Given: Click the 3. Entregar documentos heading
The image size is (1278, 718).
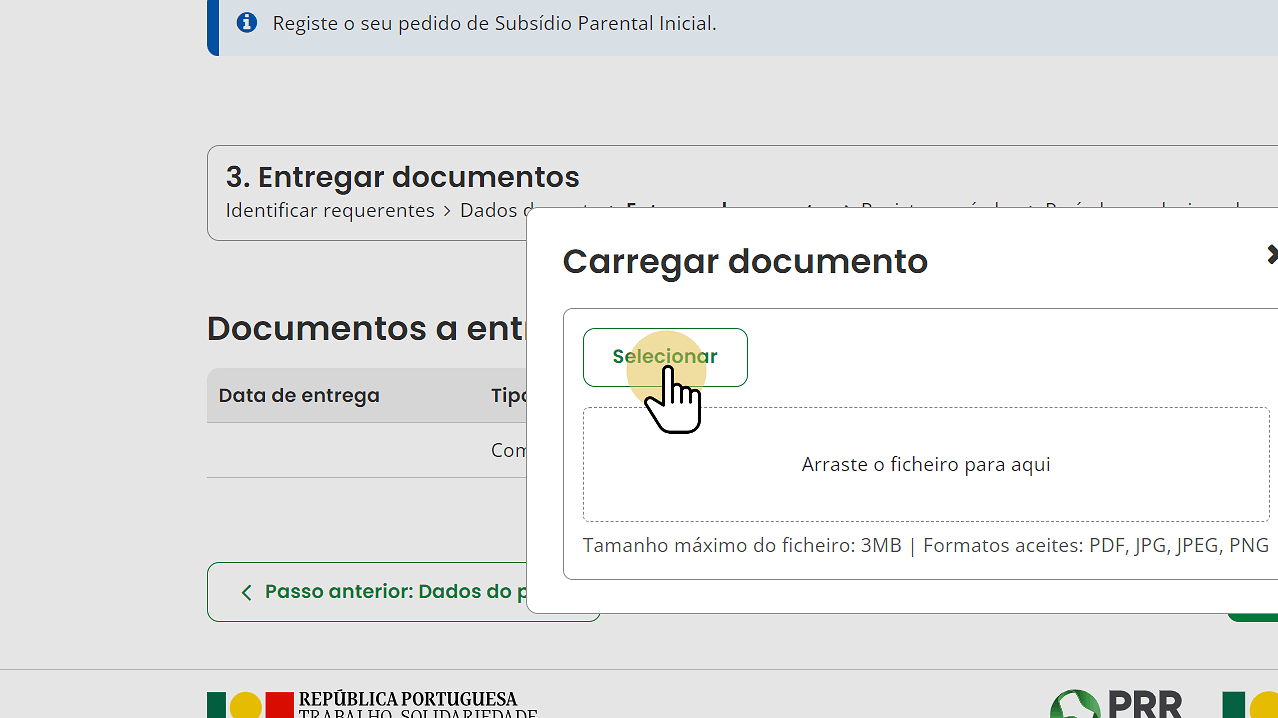Looking at the screenshot, I should click(x=402, y=177).
